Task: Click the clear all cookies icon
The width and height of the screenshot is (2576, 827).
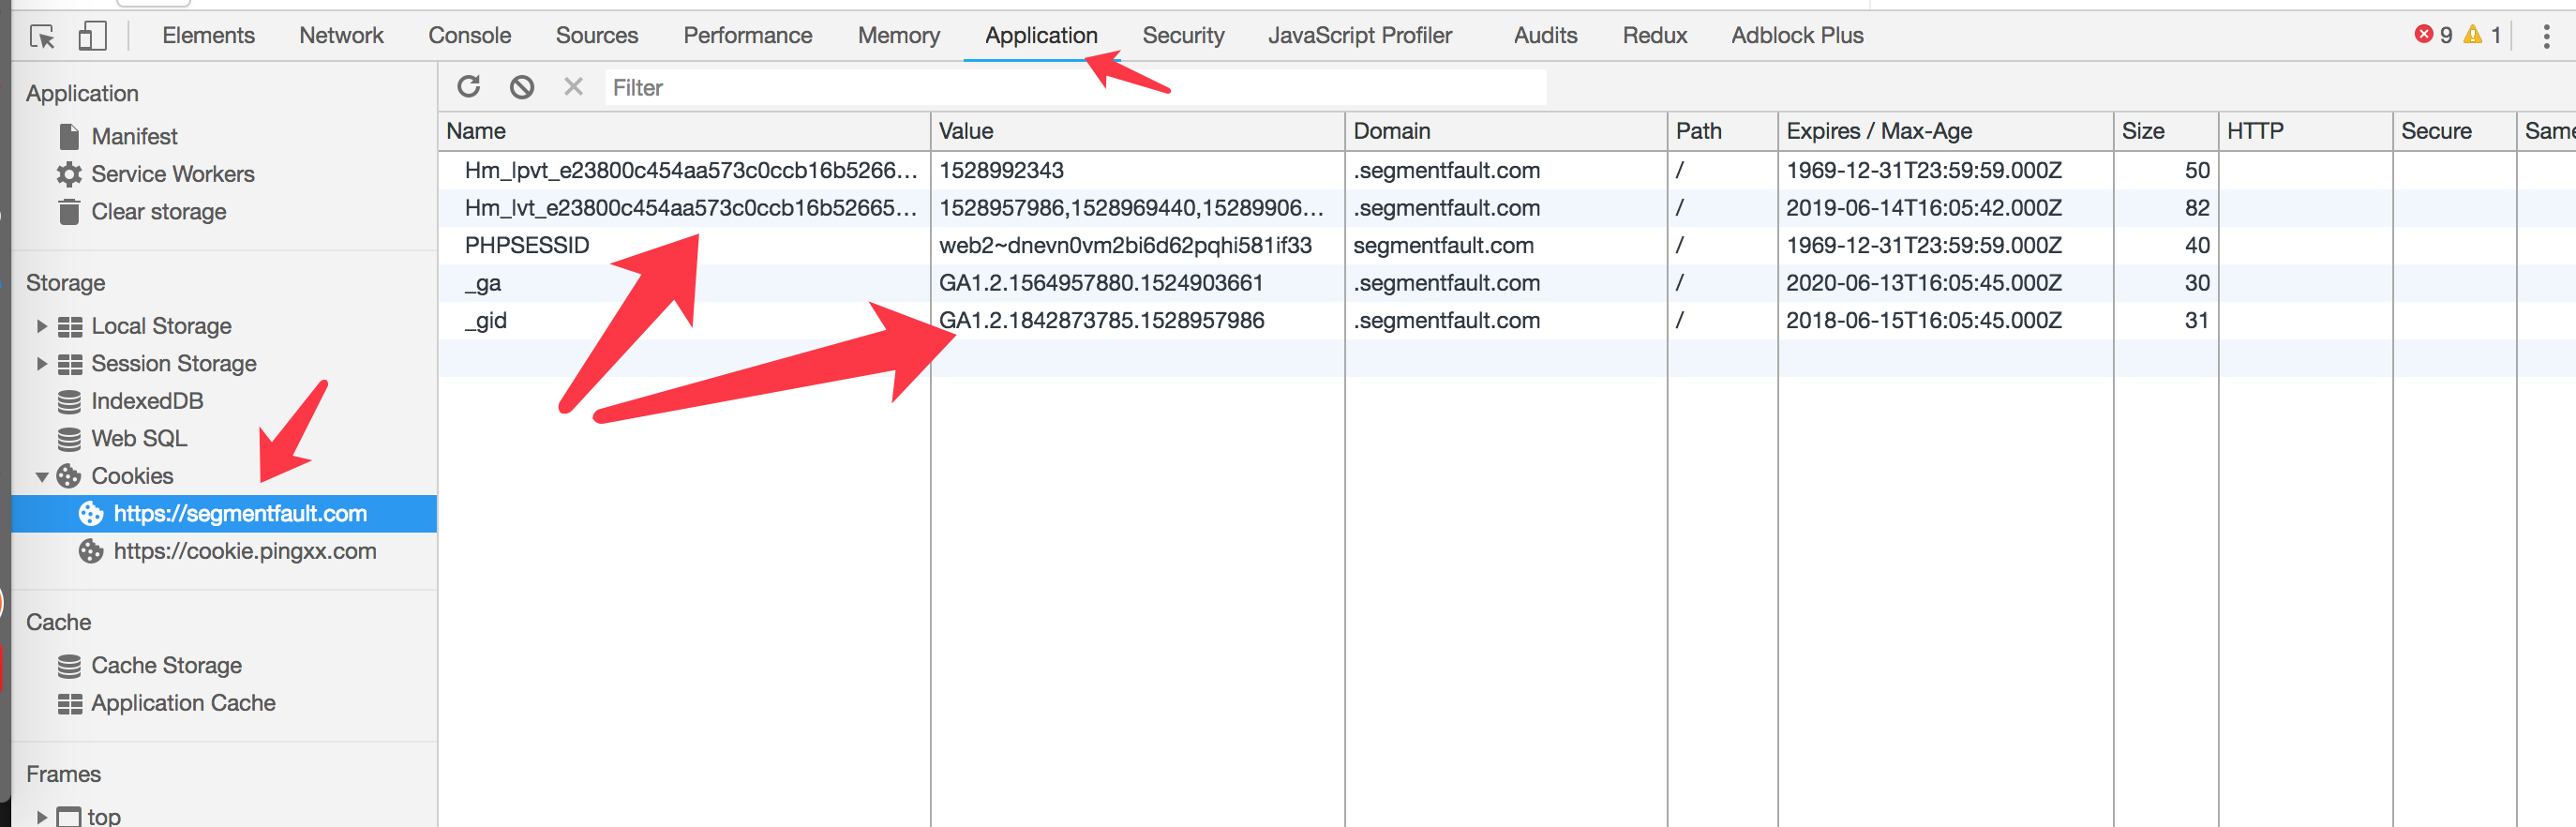Action: [521, 87]
